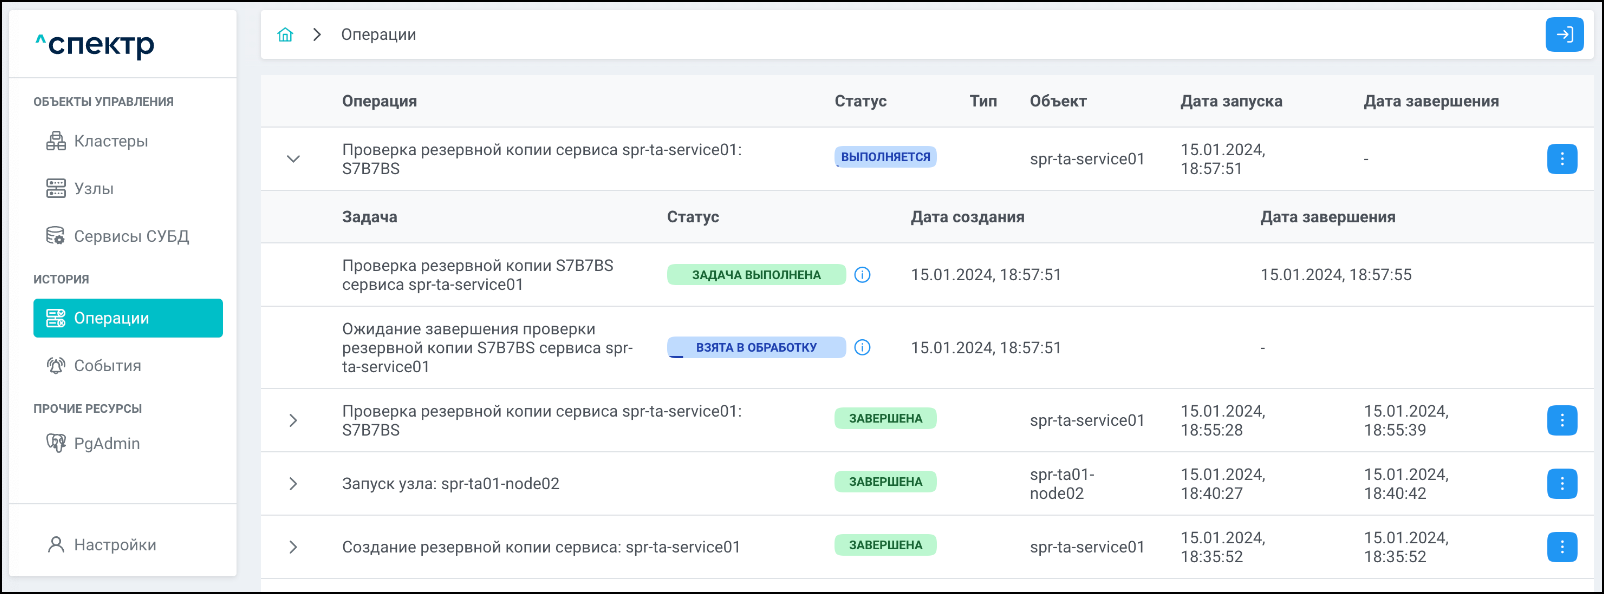Select События in the history section
Screen dimensions: 1604x594
pos(107,366)
